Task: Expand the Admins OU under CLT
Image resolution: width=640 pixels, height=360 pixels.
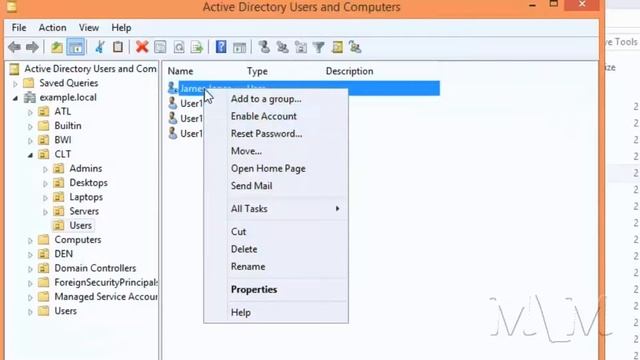Action: pyautogui.click(x=45, y=169)
